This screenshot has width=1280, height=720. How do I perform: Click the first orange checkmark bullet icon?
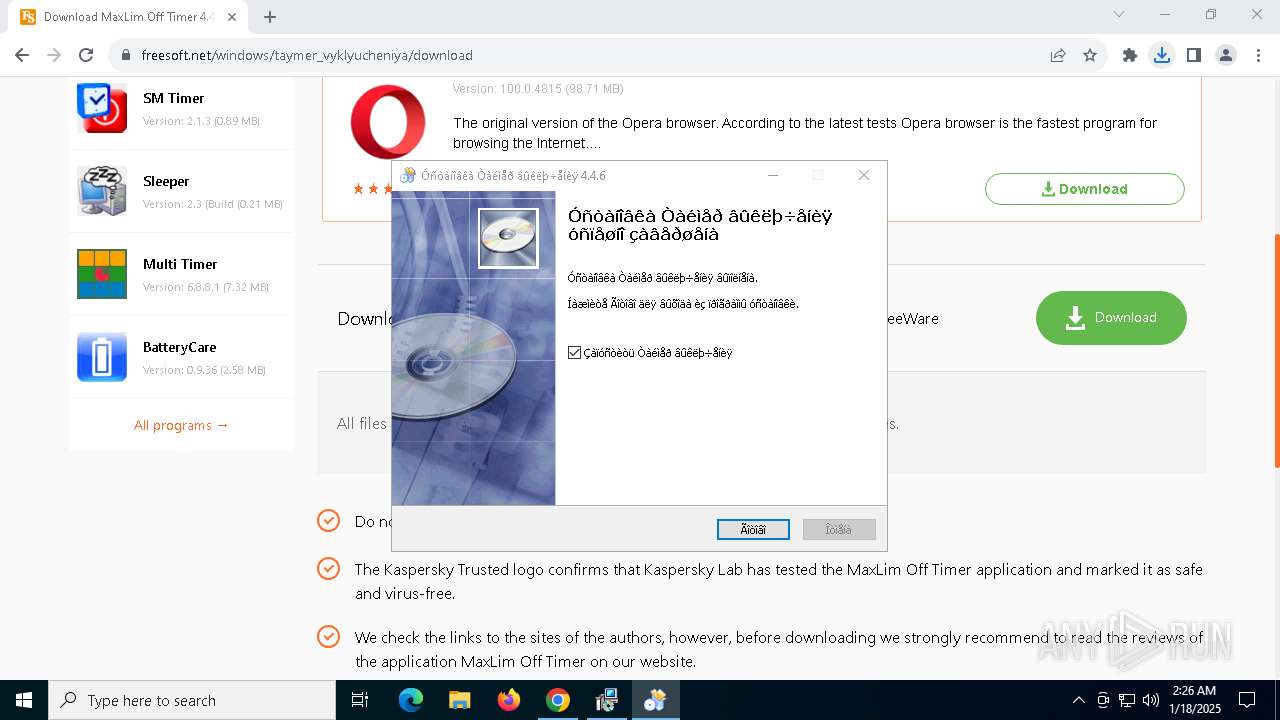click(328, 521)
